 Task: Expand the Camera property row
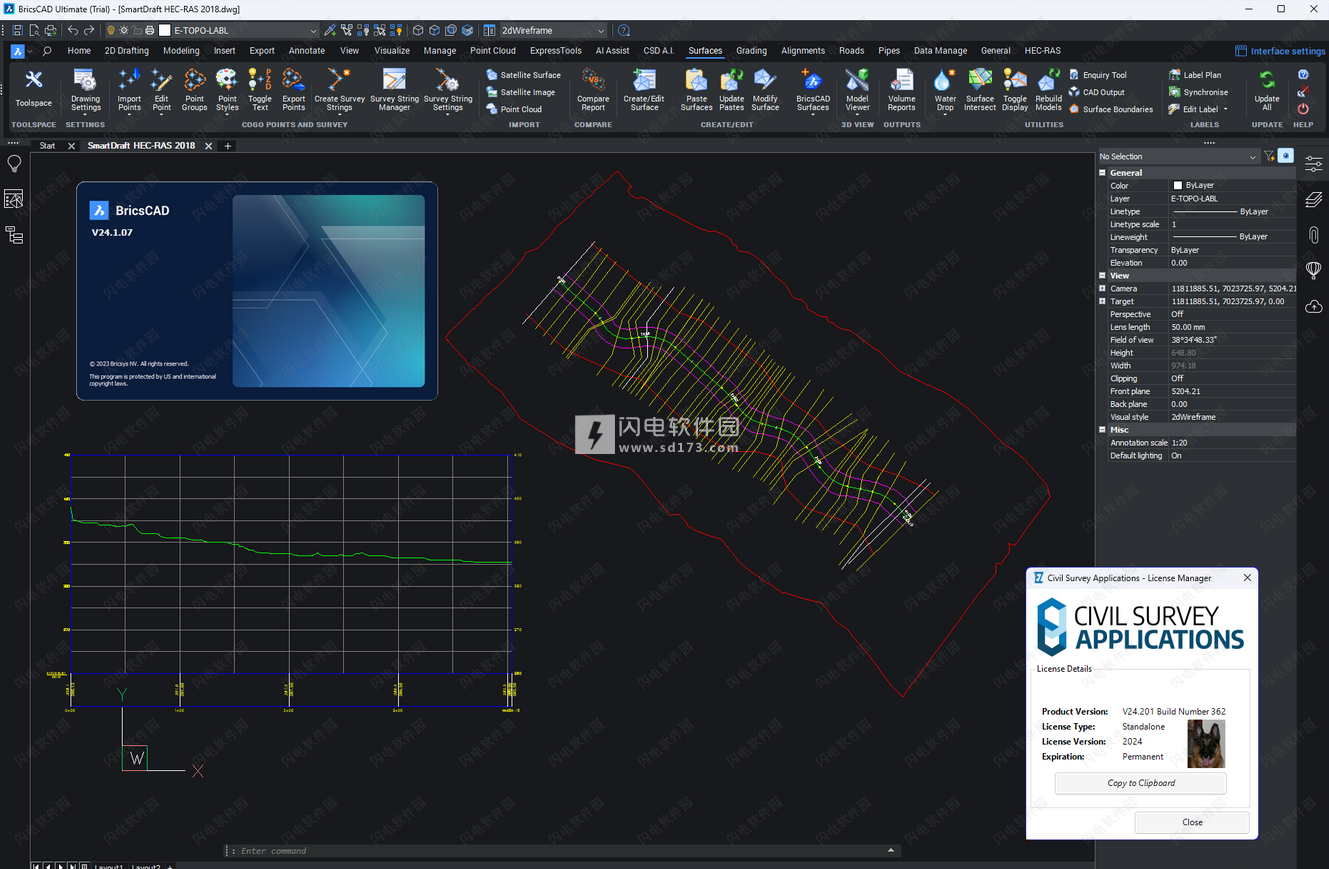[1103, 288]
